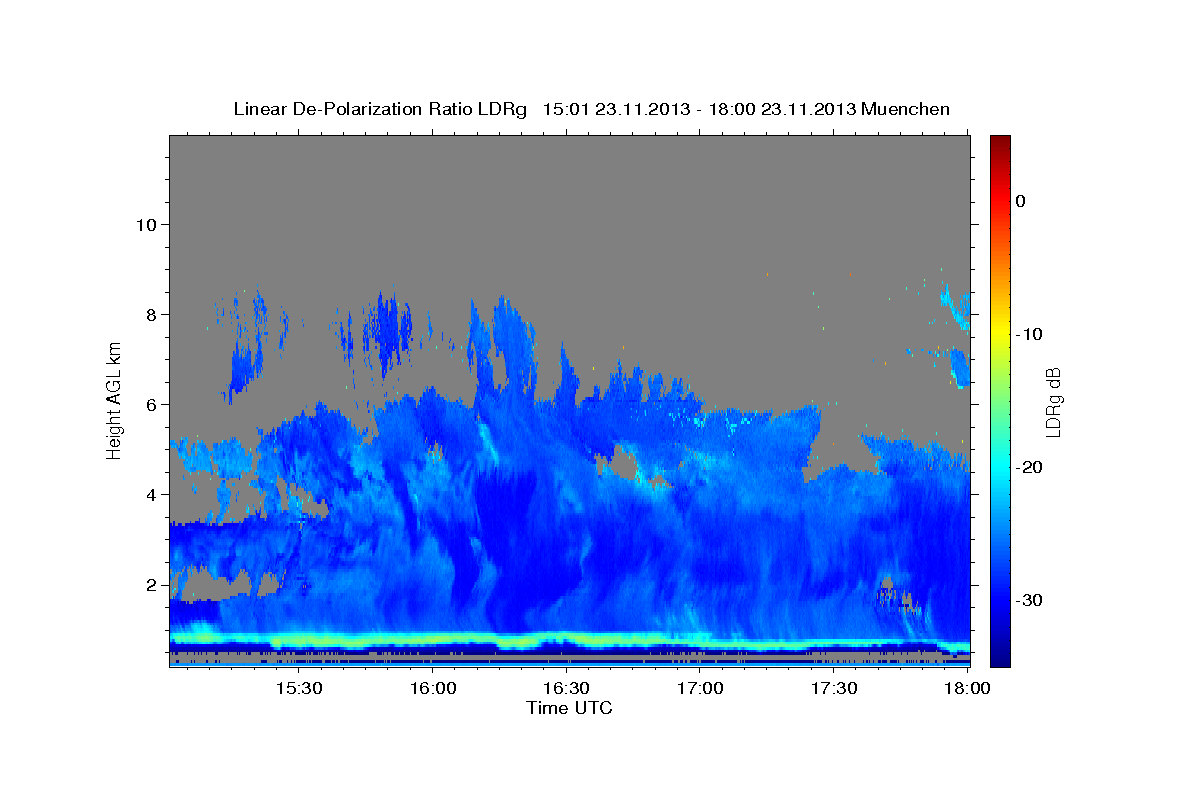This screenshot has width=1200, height=800.
Task: Click the height tick label 4
Action: pyautogui.click(x=151, y=494)
